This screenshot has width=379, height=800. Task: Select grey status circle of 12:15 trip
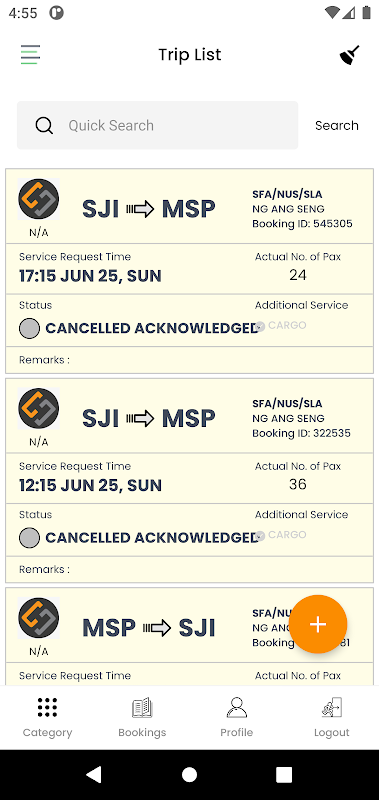pyautogui.click(x=29, y=538)
